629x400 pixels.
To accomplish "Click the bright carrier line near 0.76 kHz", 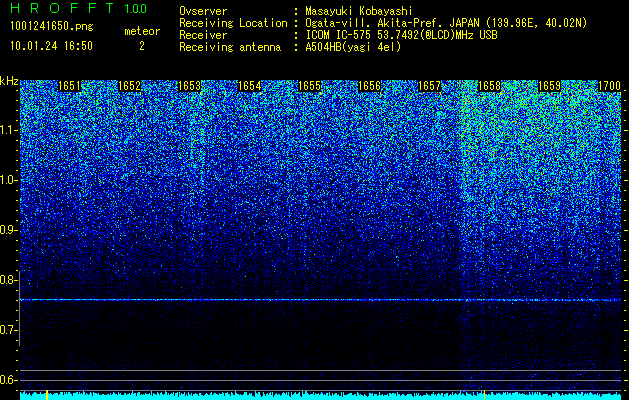I will [320, 300].
